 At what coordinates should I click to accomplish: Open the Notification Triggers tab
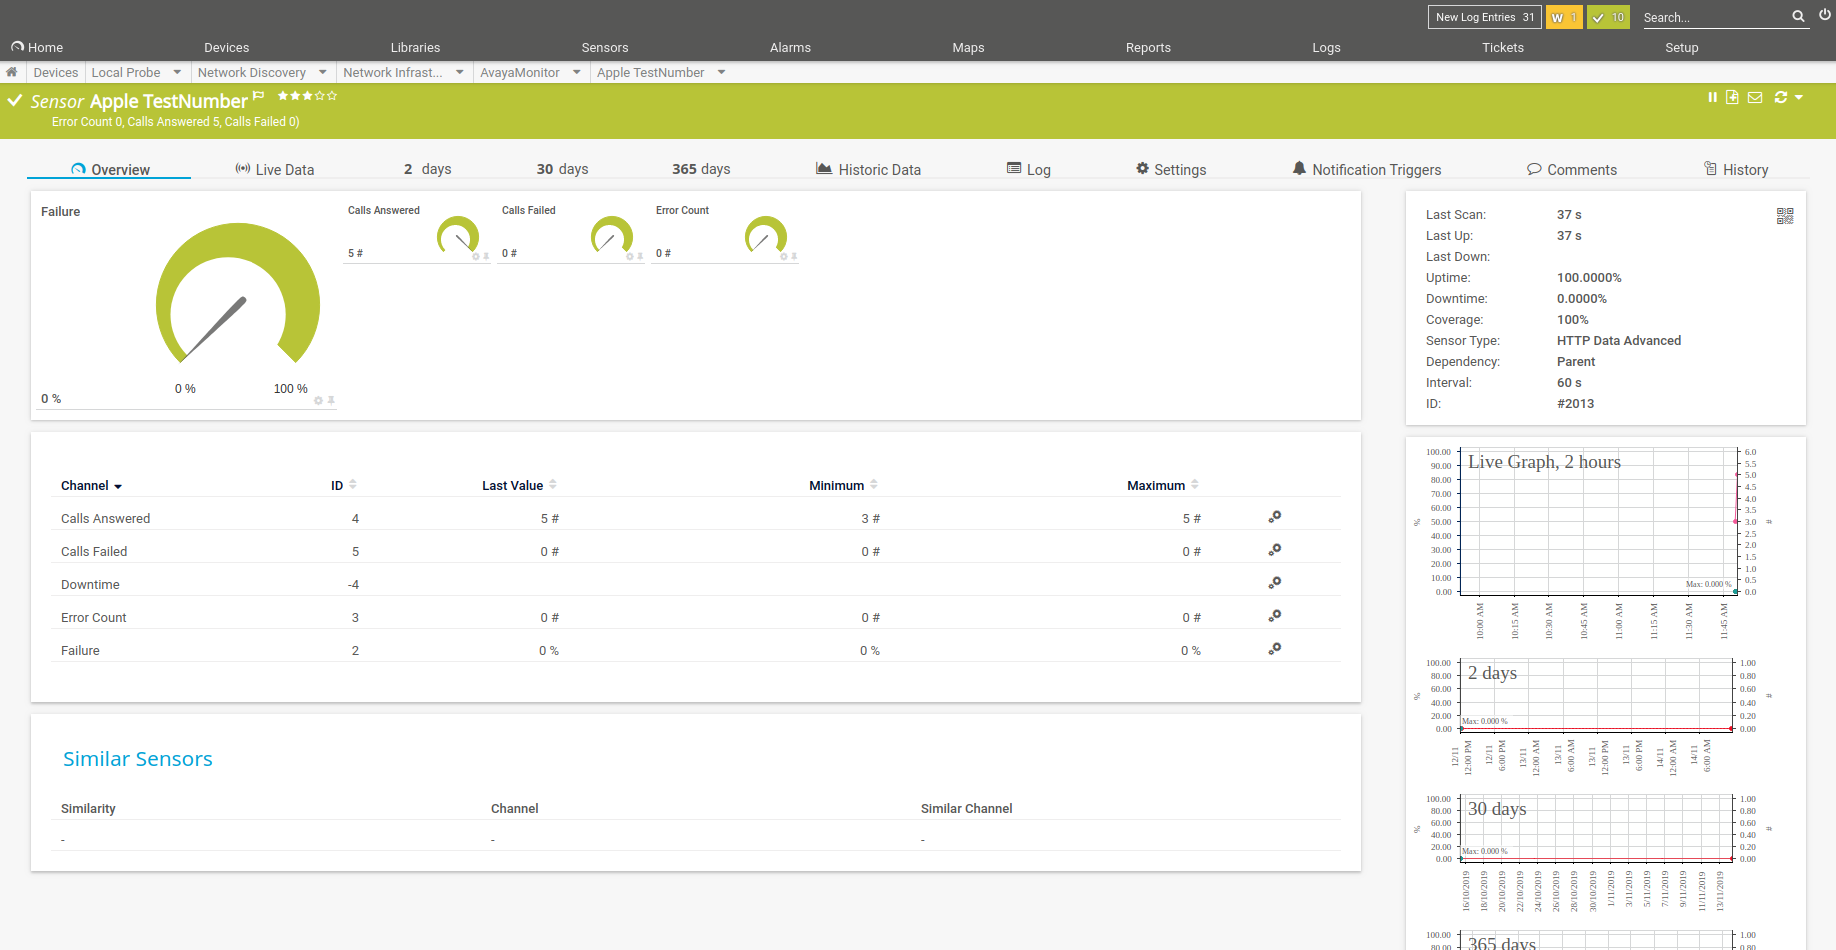tap(1366, 169)
